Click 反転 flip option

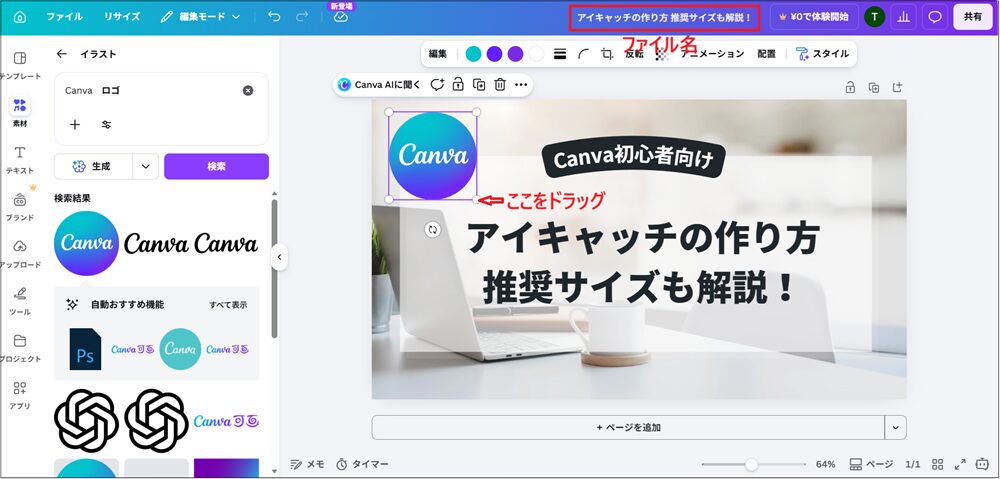coord(634,54)
